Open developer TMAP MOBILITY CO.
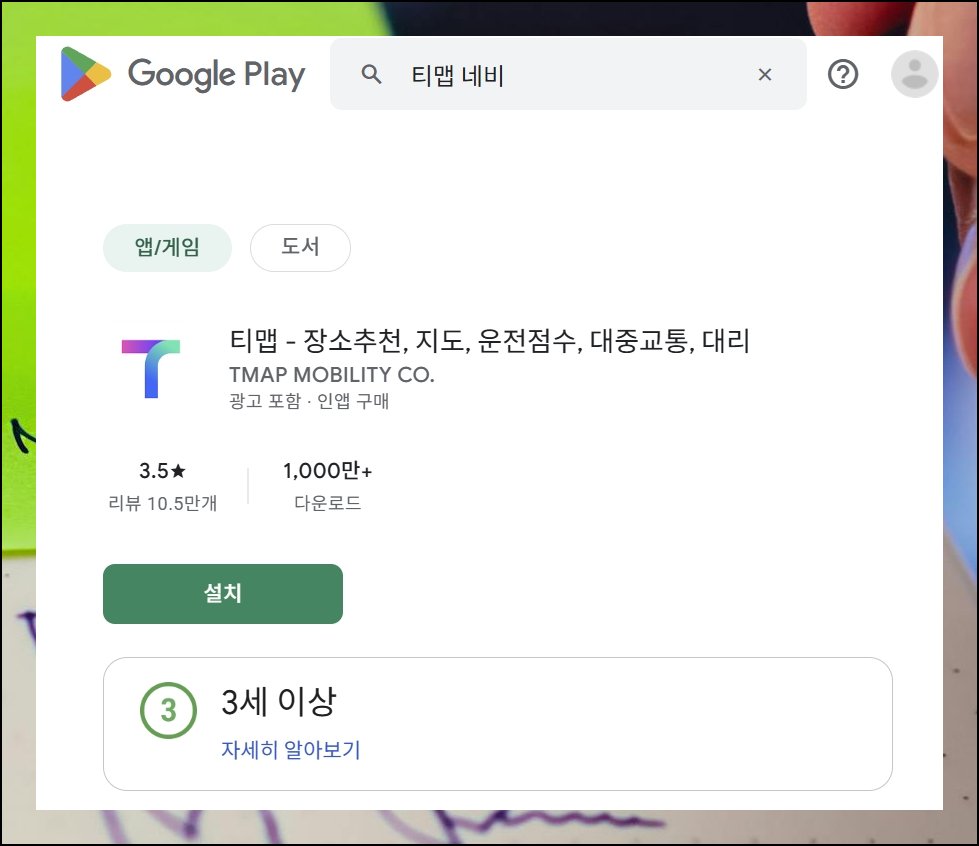Viewport: 979px width, 846px height. tap(332, 374)
